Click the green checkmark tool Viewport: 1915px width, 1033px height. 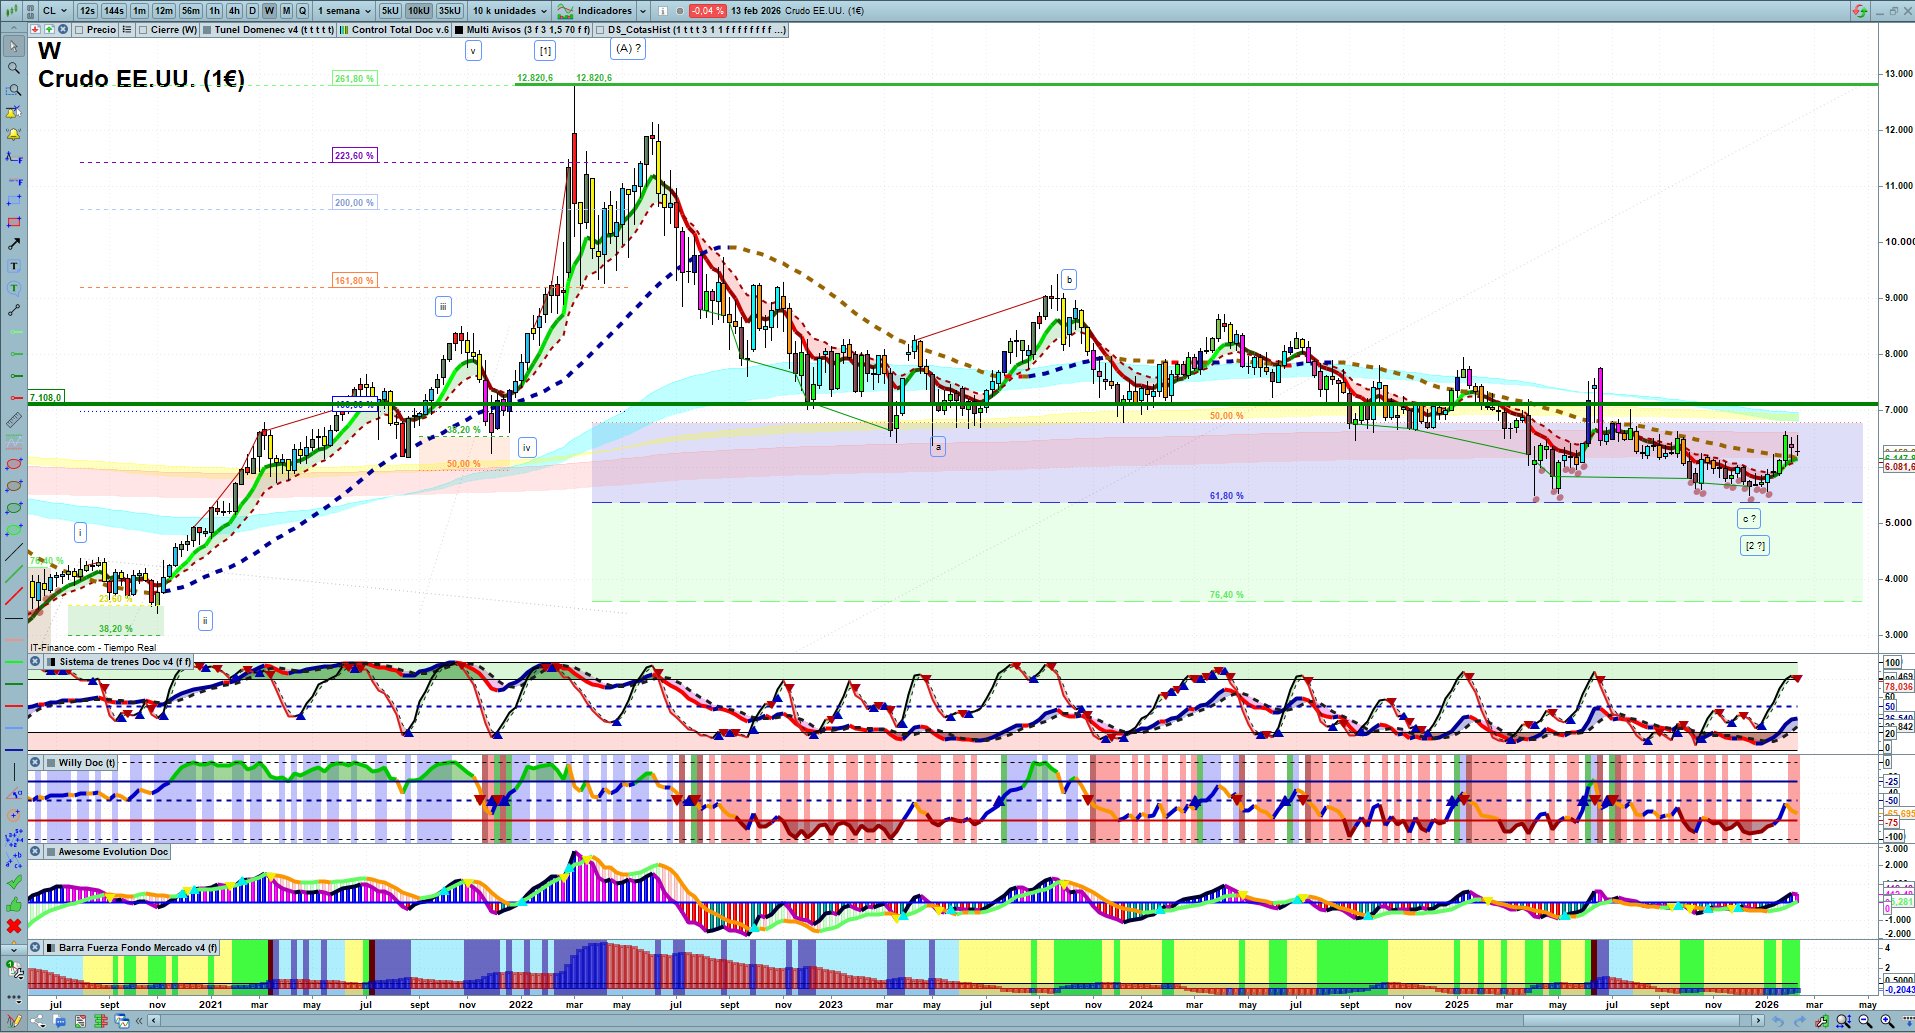coord(14,882)
